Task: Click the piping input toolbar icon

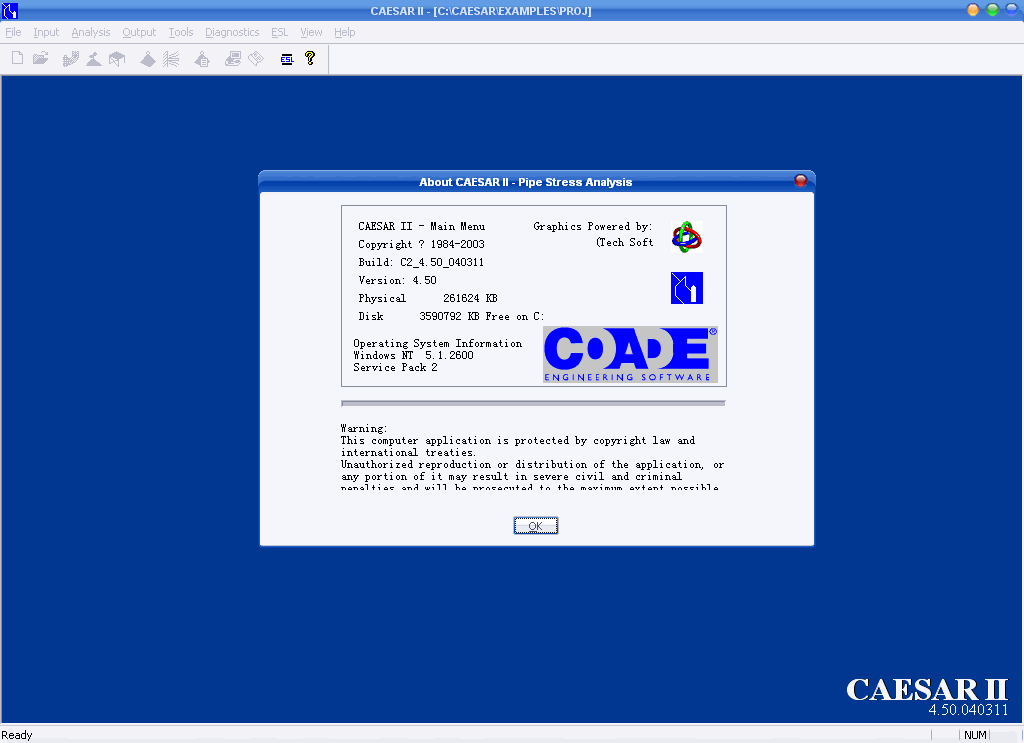Action: (71, 59)
